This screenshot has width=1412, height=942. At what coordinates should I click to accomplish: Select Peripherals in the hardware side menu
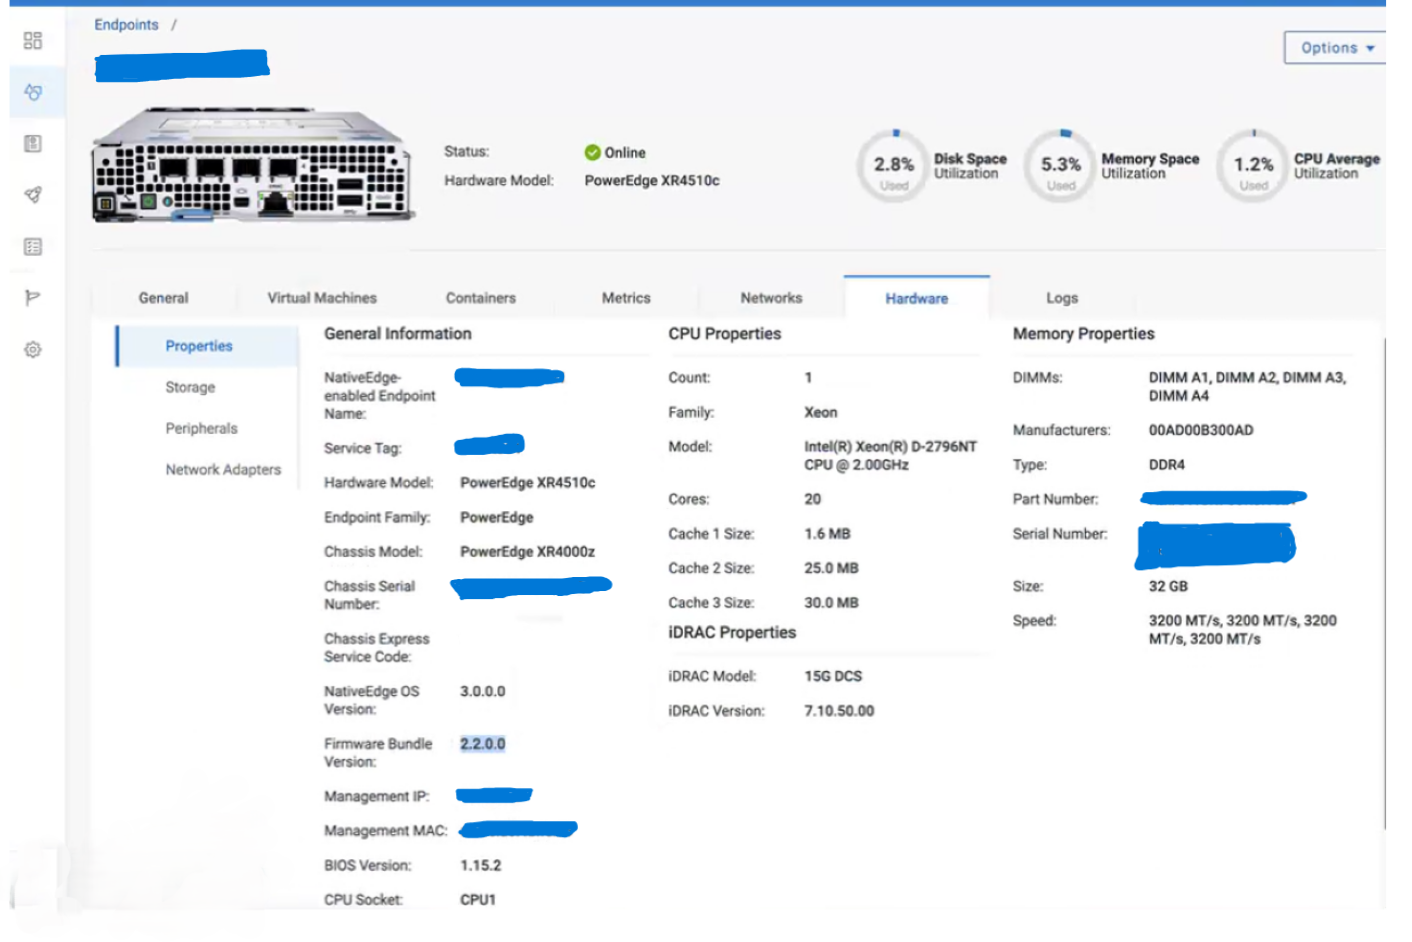coord(202,428)
